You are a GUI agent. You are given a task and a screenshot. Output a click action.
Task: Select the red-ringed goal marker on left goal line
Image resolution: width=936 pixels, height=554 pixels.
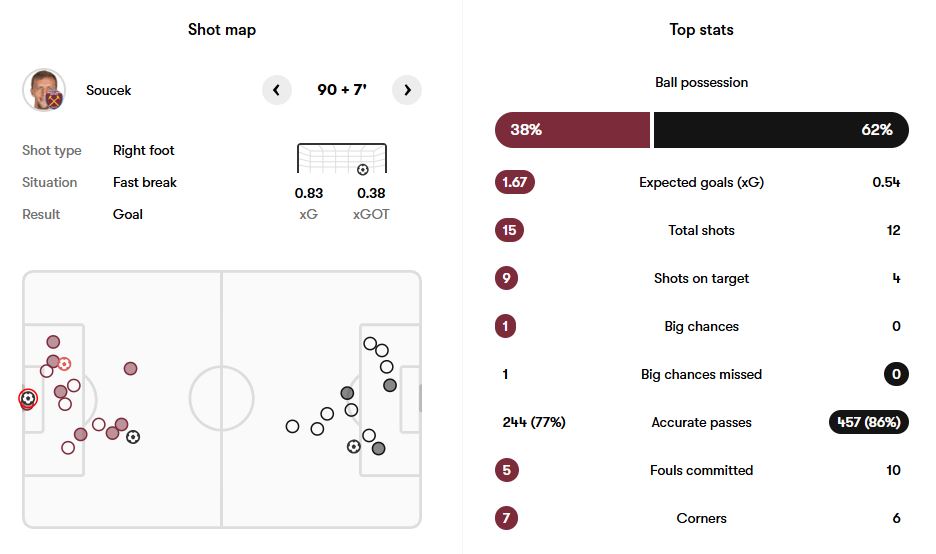(x=28, y=399)
